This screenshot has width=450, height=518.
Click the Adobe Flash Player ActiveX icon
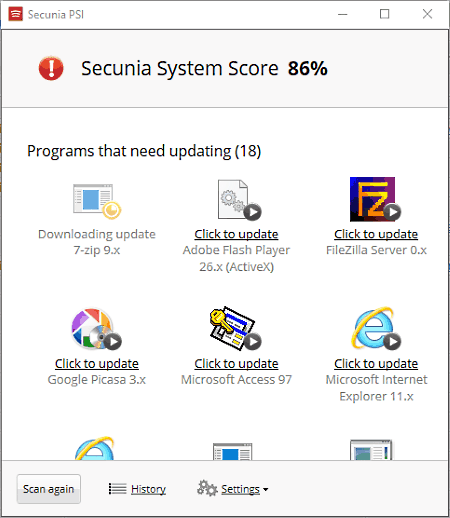pyautogui.click(x=239, y=200)
